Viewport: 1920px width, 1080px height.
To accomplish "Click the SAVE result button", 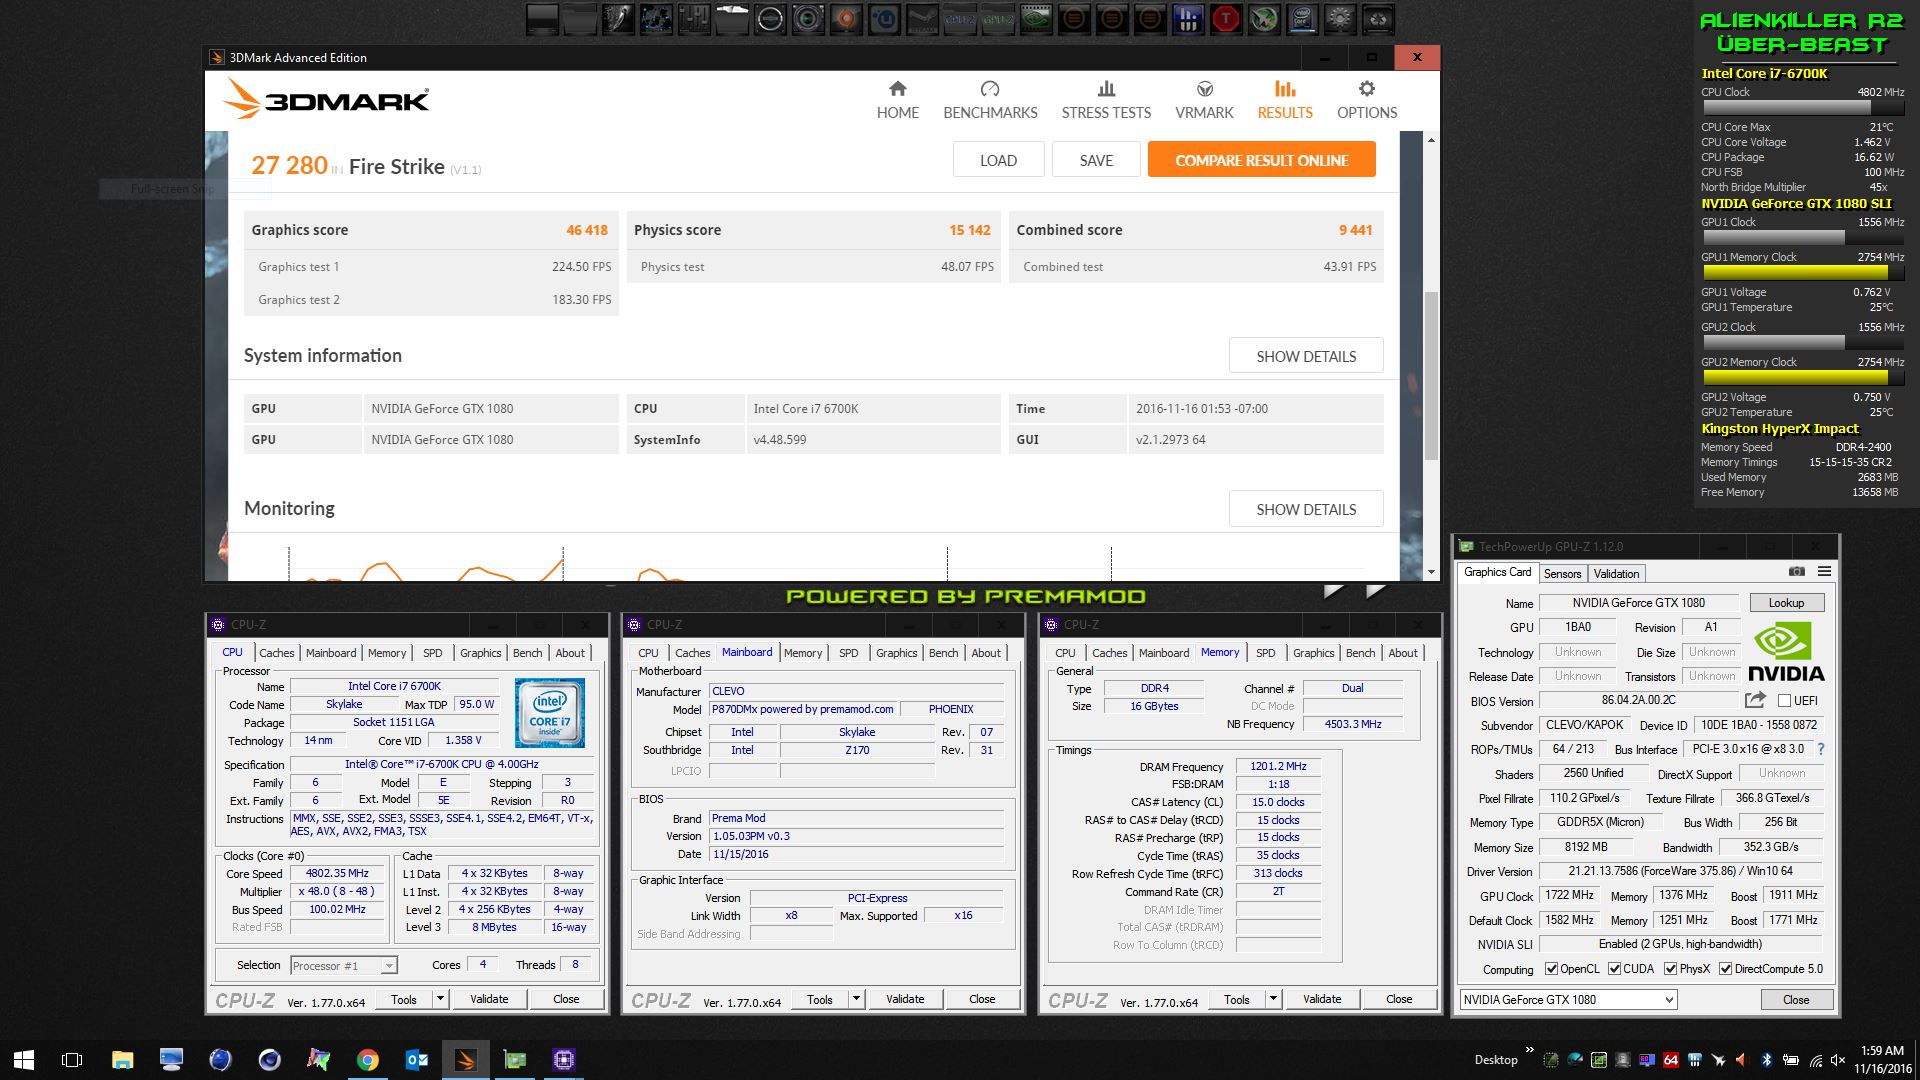I will (x=1096, y=160).
